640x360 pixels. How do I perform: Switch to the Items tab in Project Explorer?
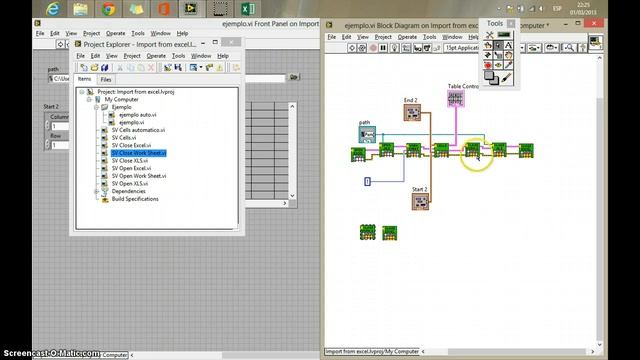point(84,79)
